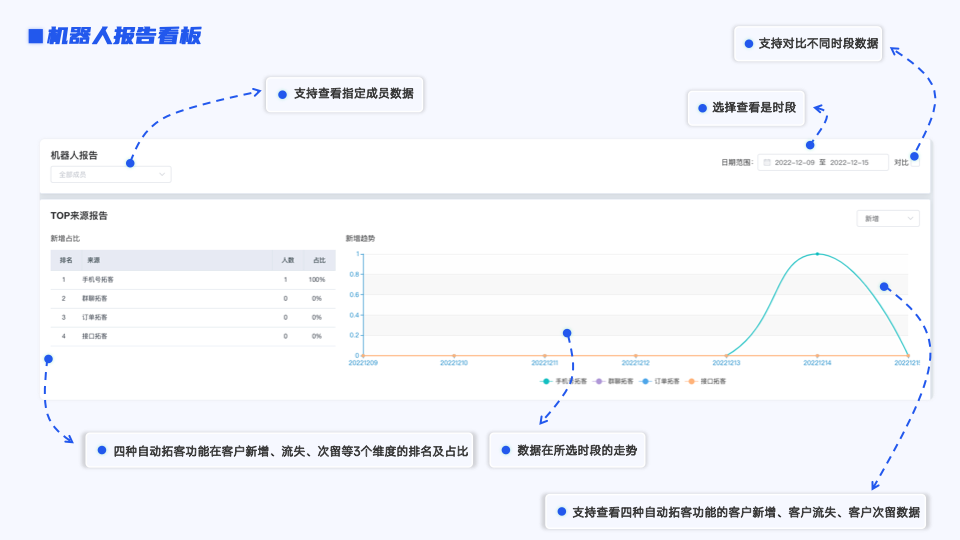Click the blue square icon beside 机器人报告看板
Viewport: 960px width, 540px height.
coord(35,36)
